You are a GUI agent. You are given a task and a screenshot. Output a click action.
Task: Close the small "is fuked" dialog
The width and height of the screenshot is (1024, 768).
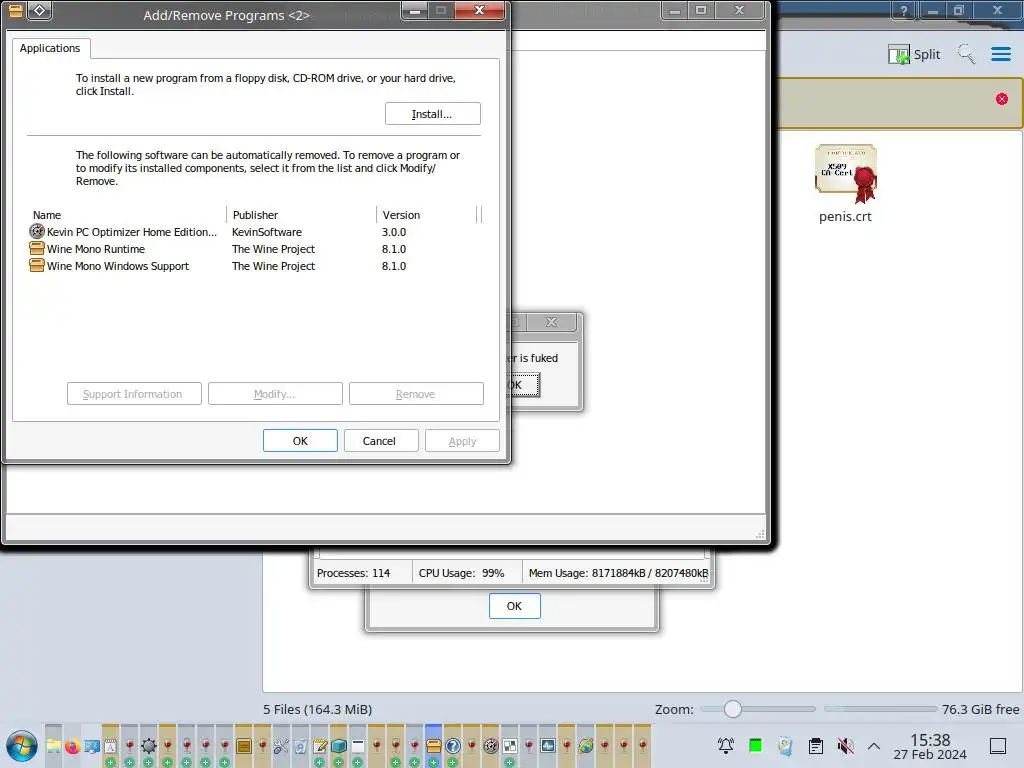(552, 322)
